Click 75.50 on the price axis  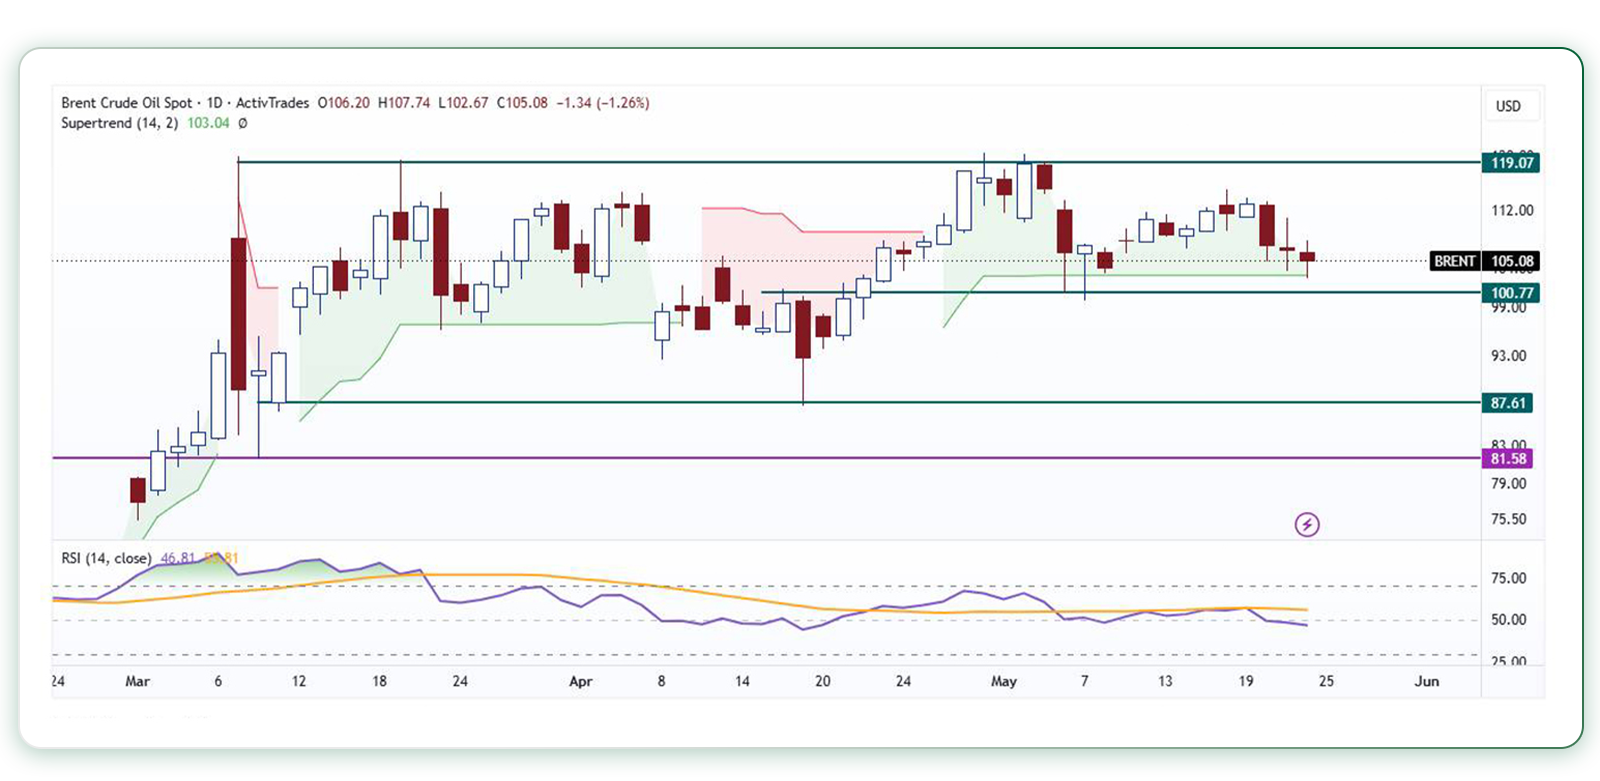point(1509,519)
